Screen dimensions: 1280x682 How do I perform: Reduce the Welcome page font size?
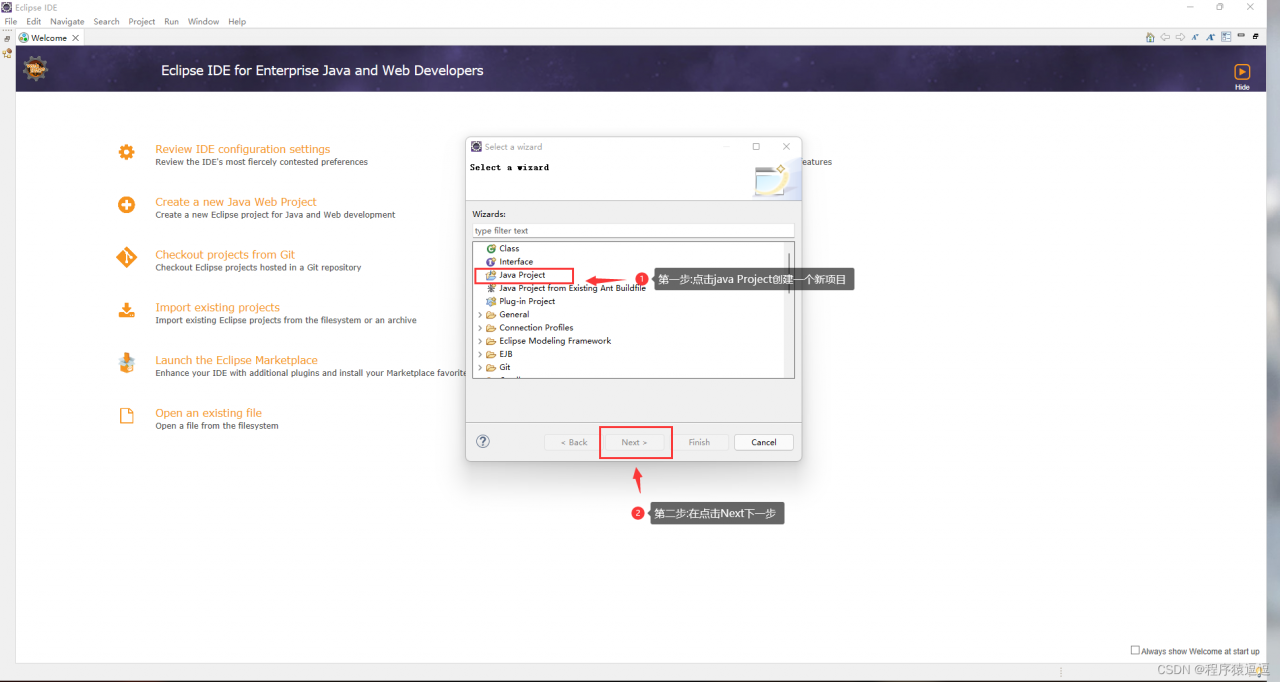[1195, 37]
